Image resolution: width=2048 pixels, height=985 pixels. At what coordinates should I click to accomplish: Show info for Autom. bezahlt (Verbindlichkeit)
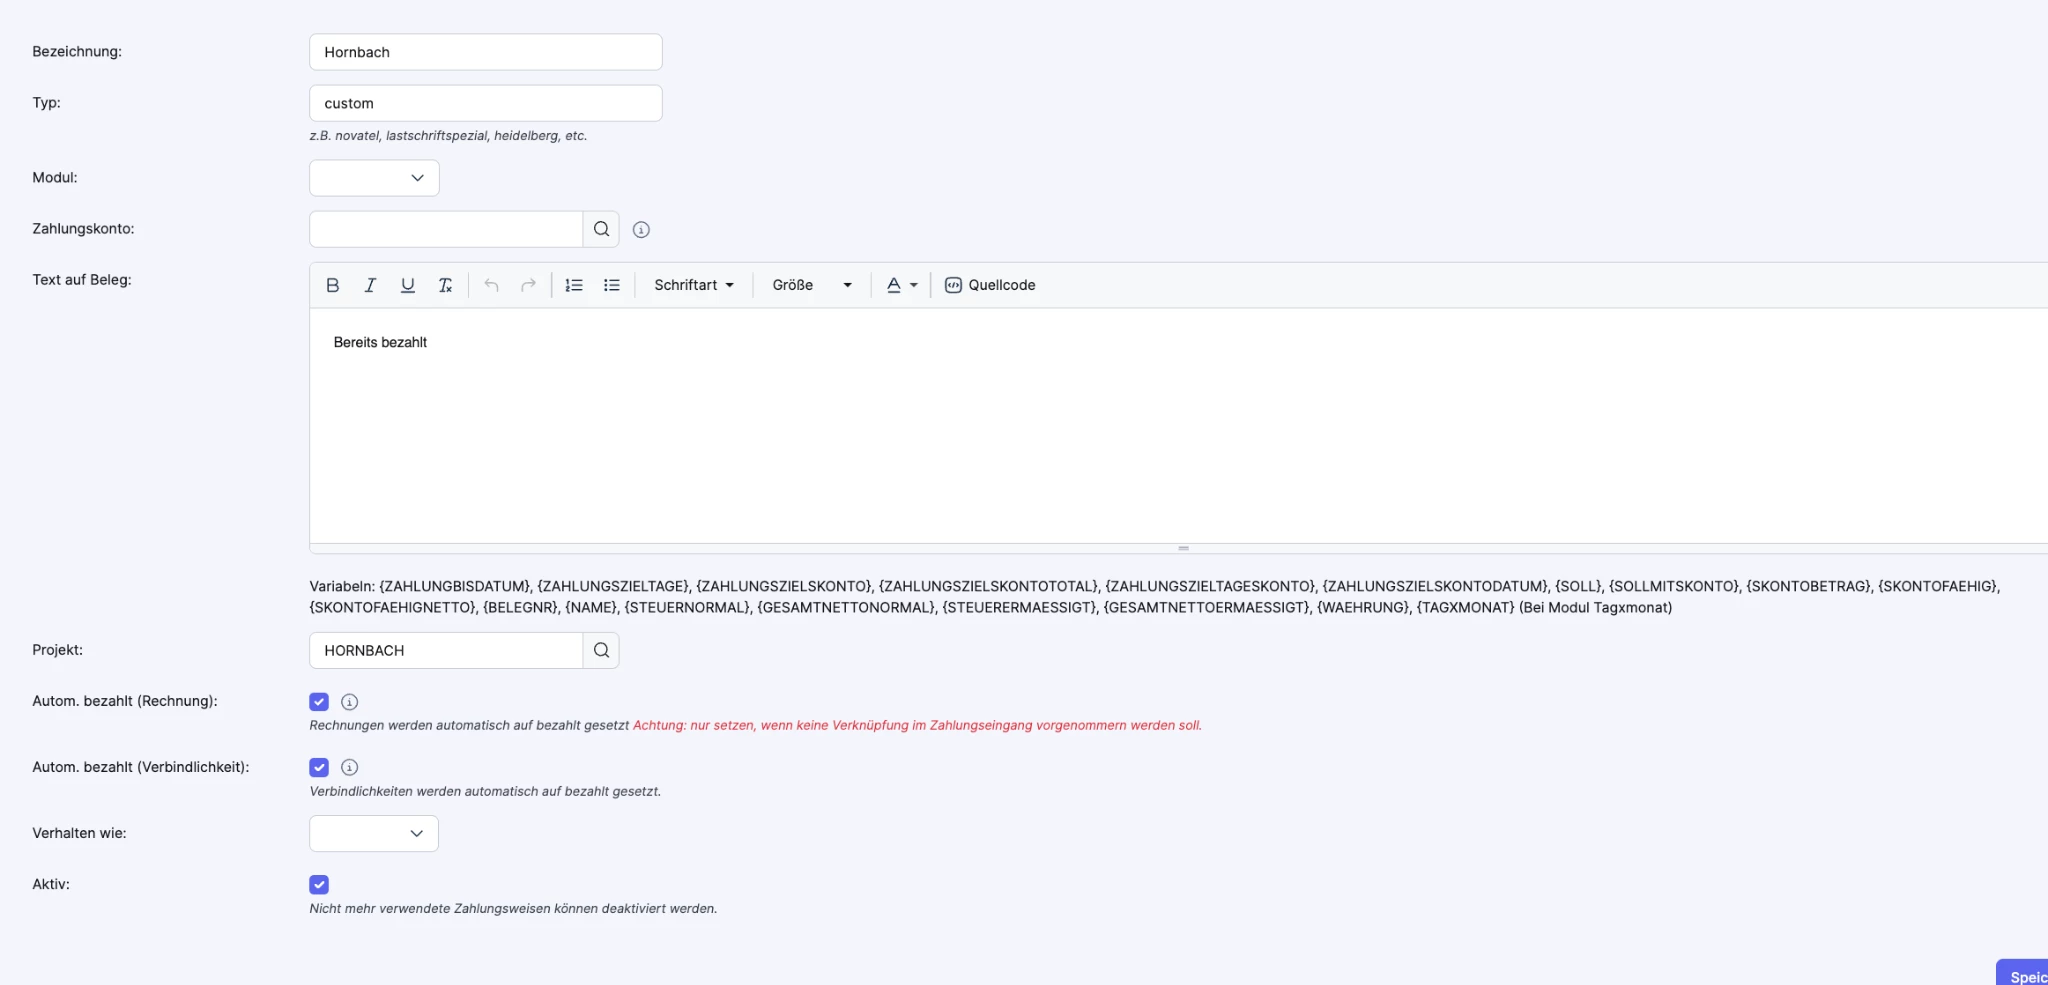coord(349,767)
